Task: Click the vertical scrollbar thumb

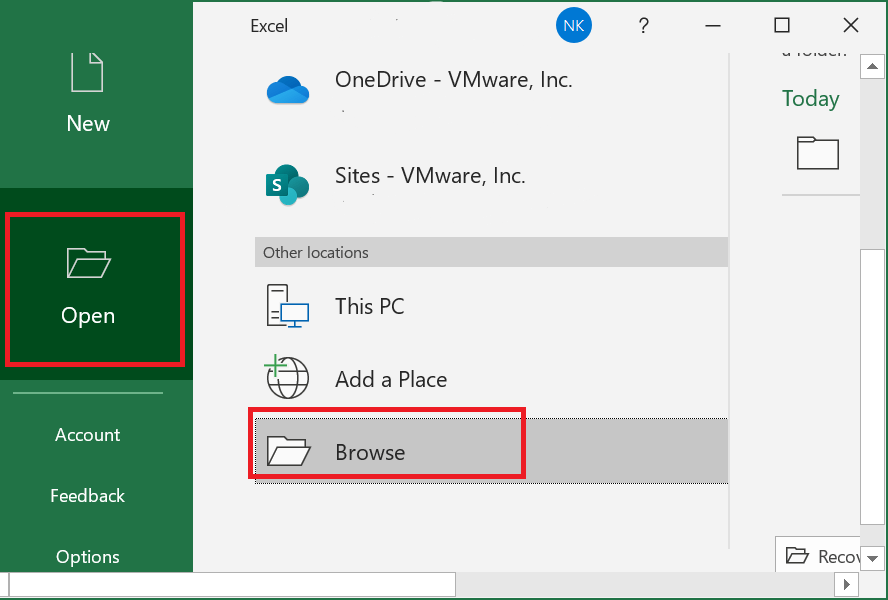Action: [872, 387]
